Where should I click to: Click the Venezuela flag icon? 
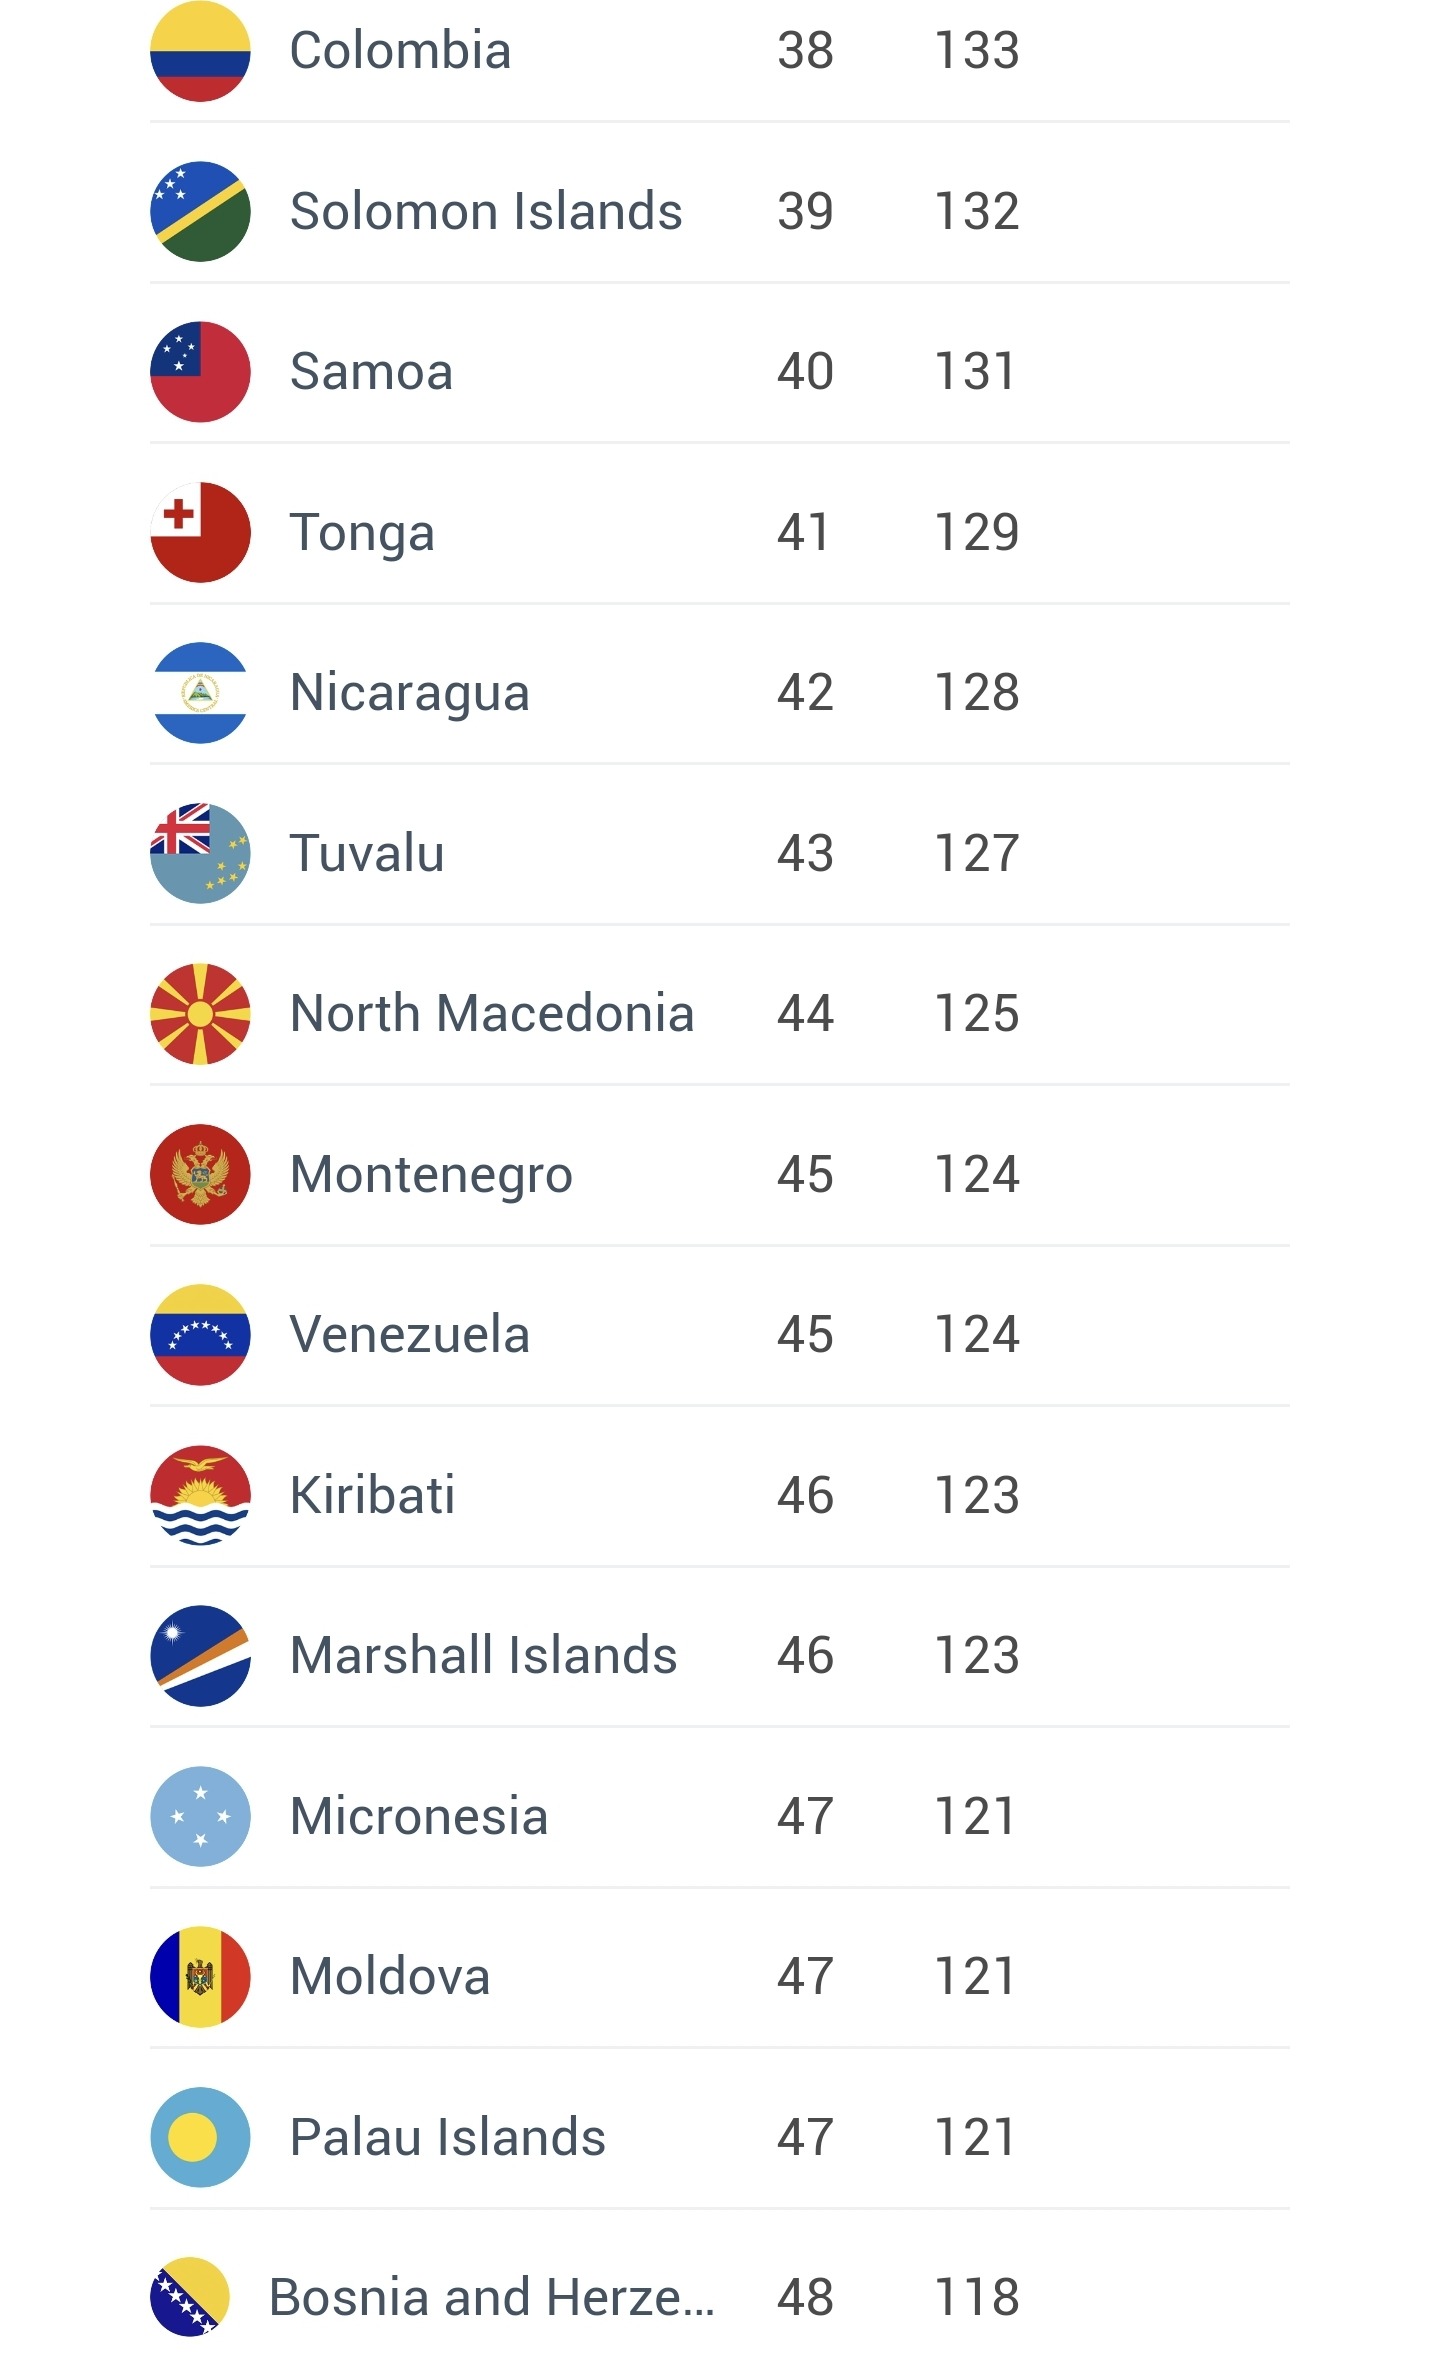point(200,1335)
